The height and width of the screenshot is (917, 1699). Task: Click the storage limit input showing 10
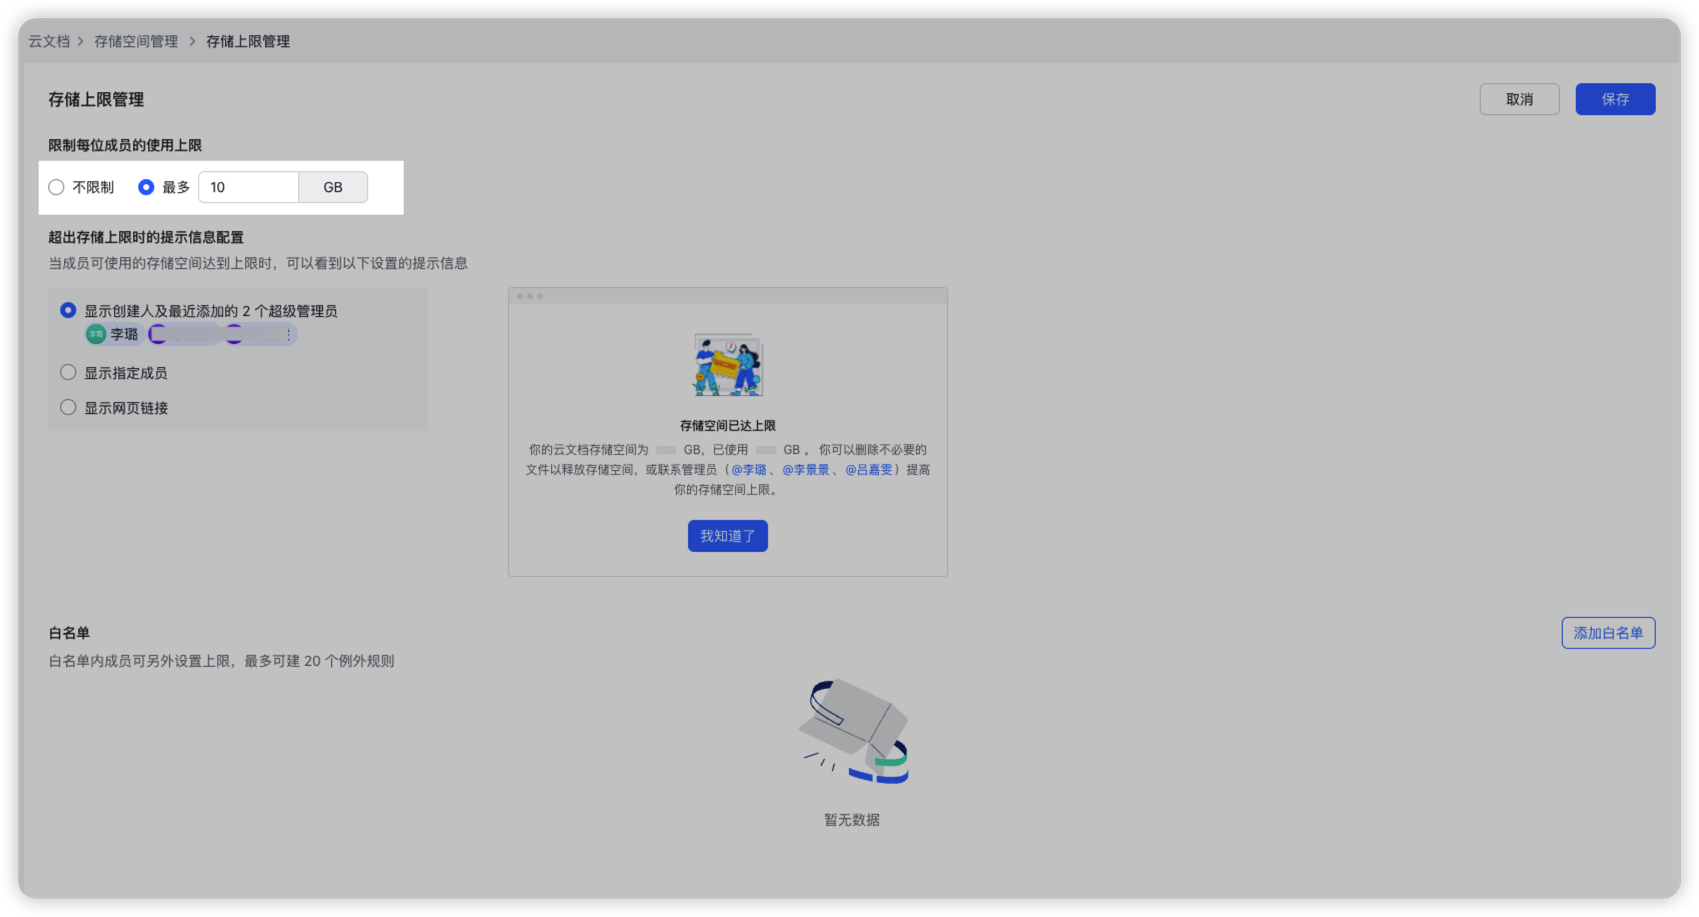point(248,187)
